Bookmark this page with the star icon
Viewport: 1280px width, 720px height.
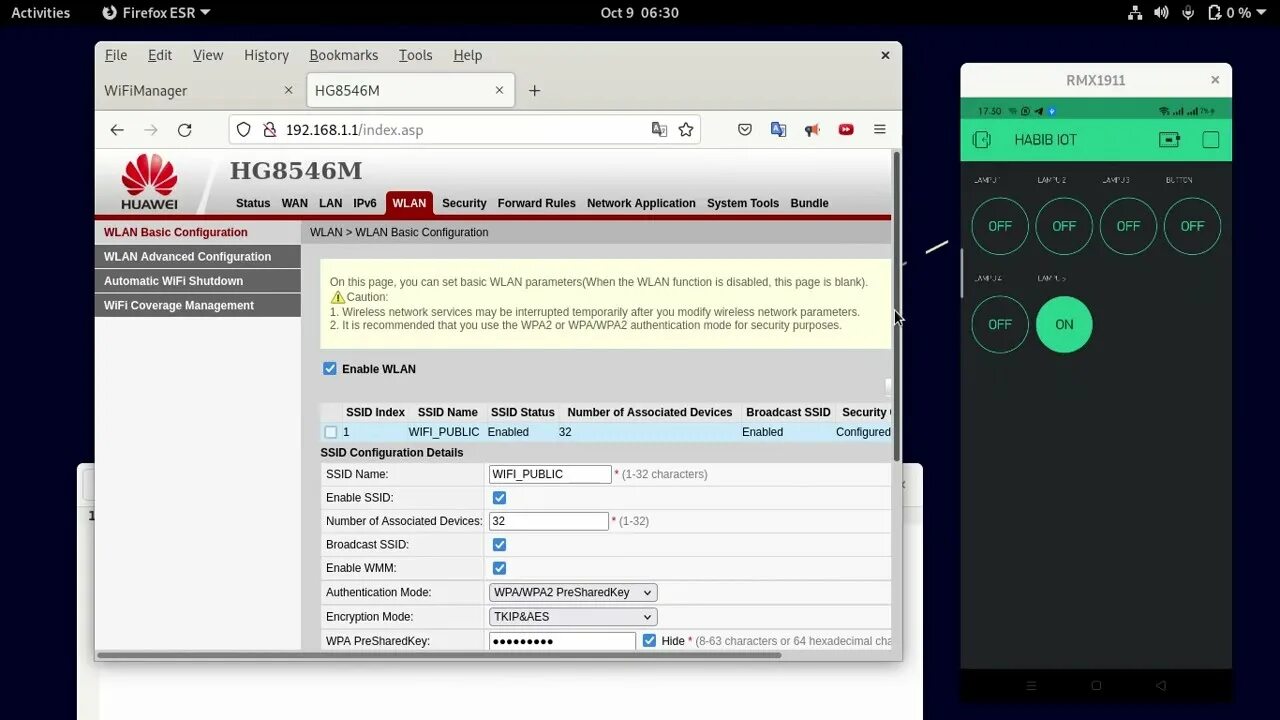coord(686,130)
